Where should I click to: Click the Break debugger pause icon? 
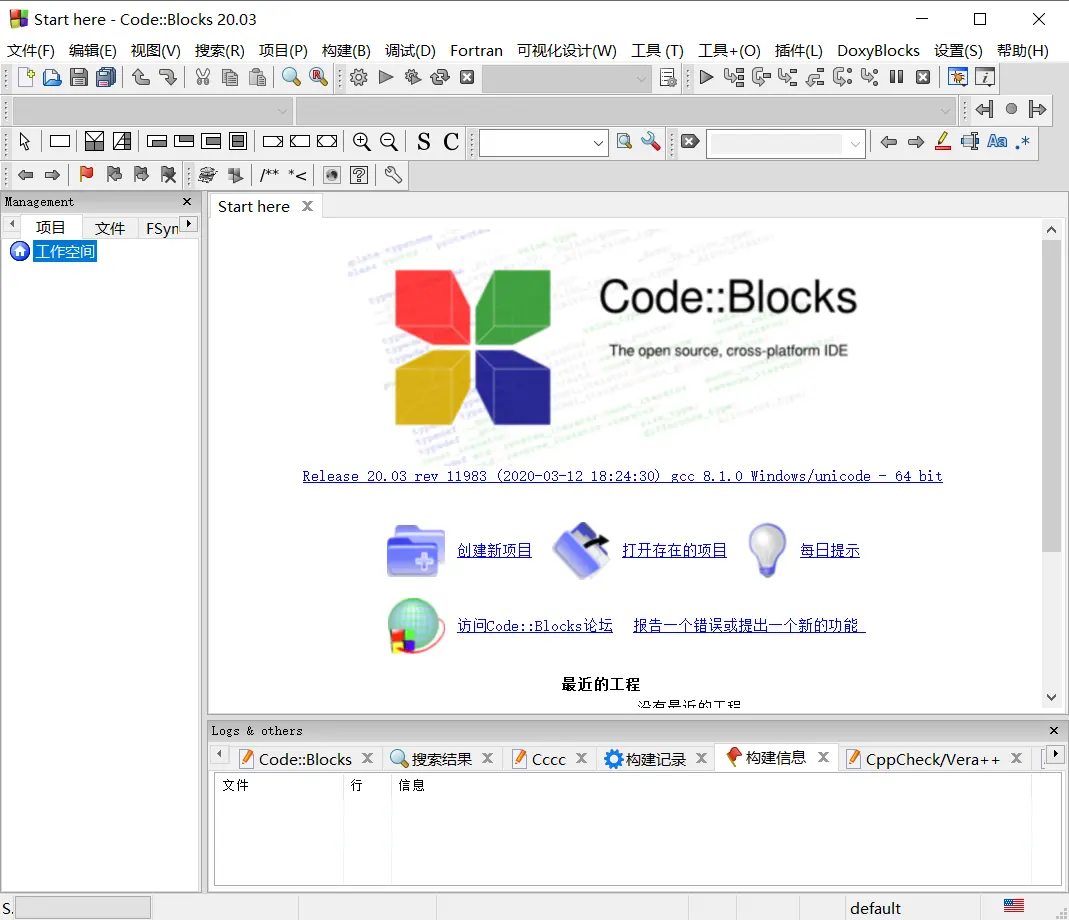(x=897, y=77)
